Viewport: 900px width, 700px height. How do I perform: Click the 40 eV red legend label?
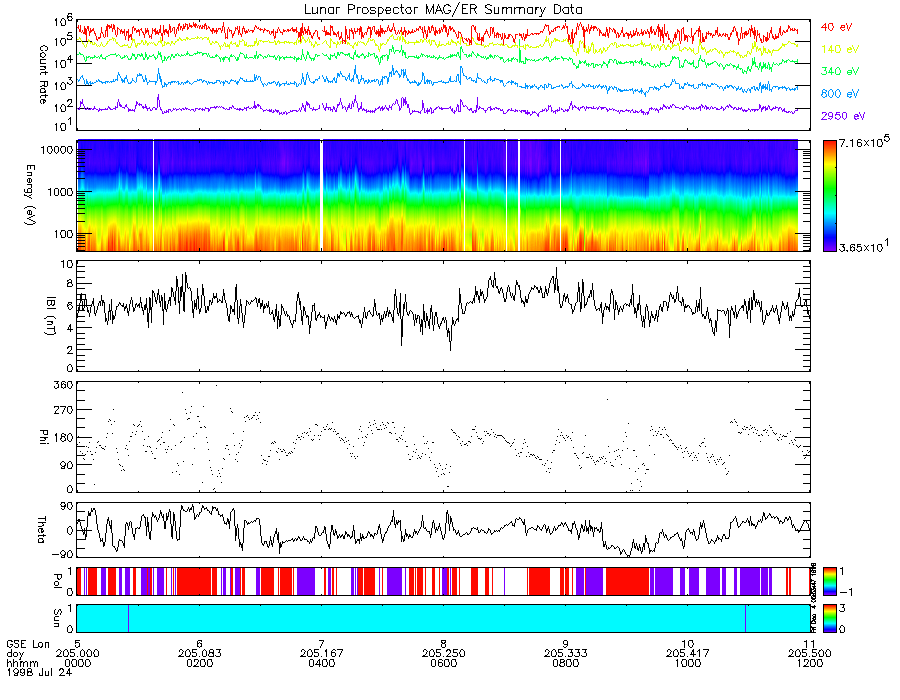(x=836, y=27)
